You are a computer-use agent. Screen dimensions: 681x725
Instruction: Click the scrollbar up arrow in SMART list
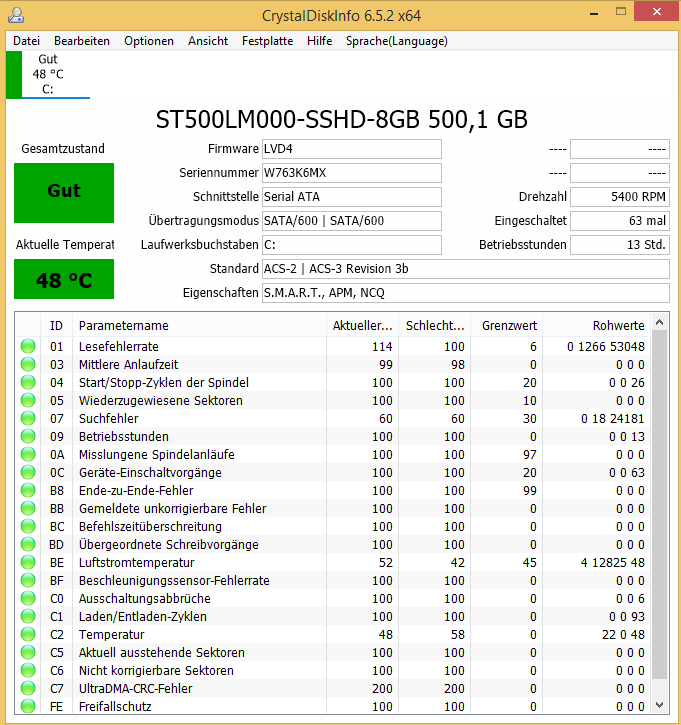pos(660,322)
